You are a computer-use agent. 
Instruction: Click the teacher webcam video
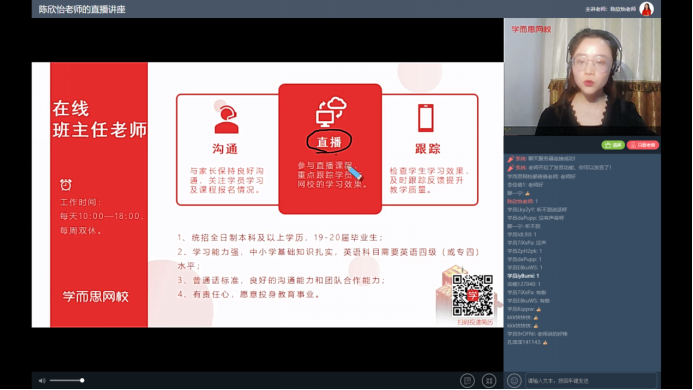pyautogui.click(x=583, y=77)
